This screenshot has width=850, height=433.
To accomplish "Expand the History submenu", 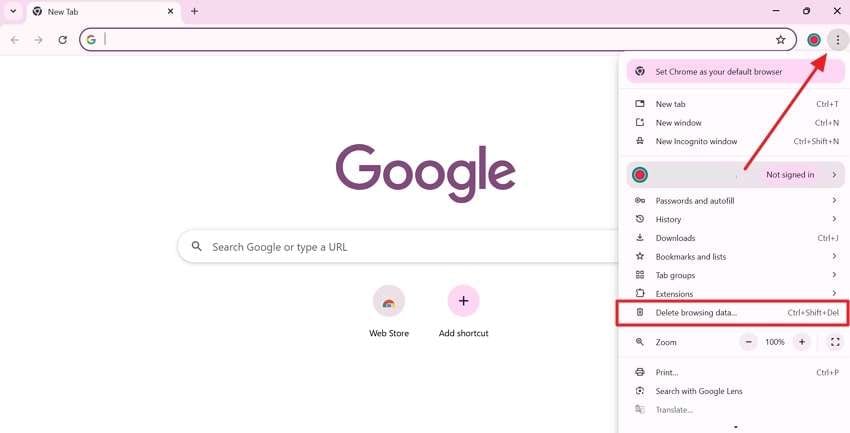I will 736,219.
